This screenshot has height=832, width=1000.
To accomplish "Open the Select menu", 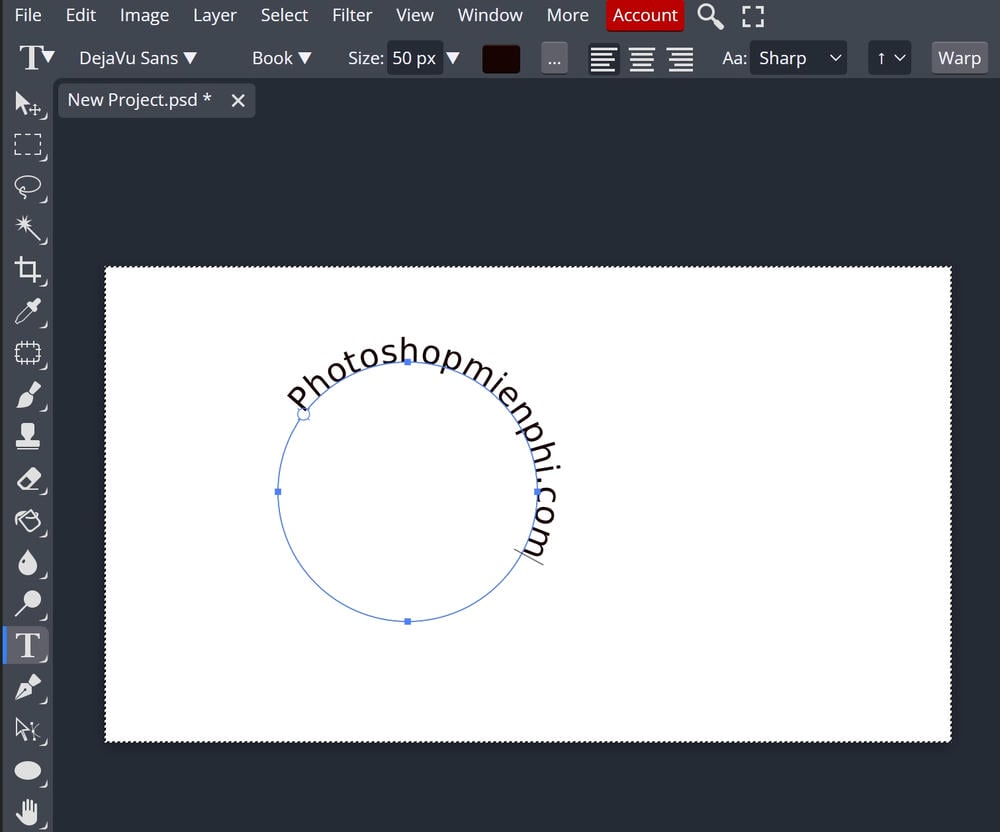I will pyautogui.click(x=284, y=15).
